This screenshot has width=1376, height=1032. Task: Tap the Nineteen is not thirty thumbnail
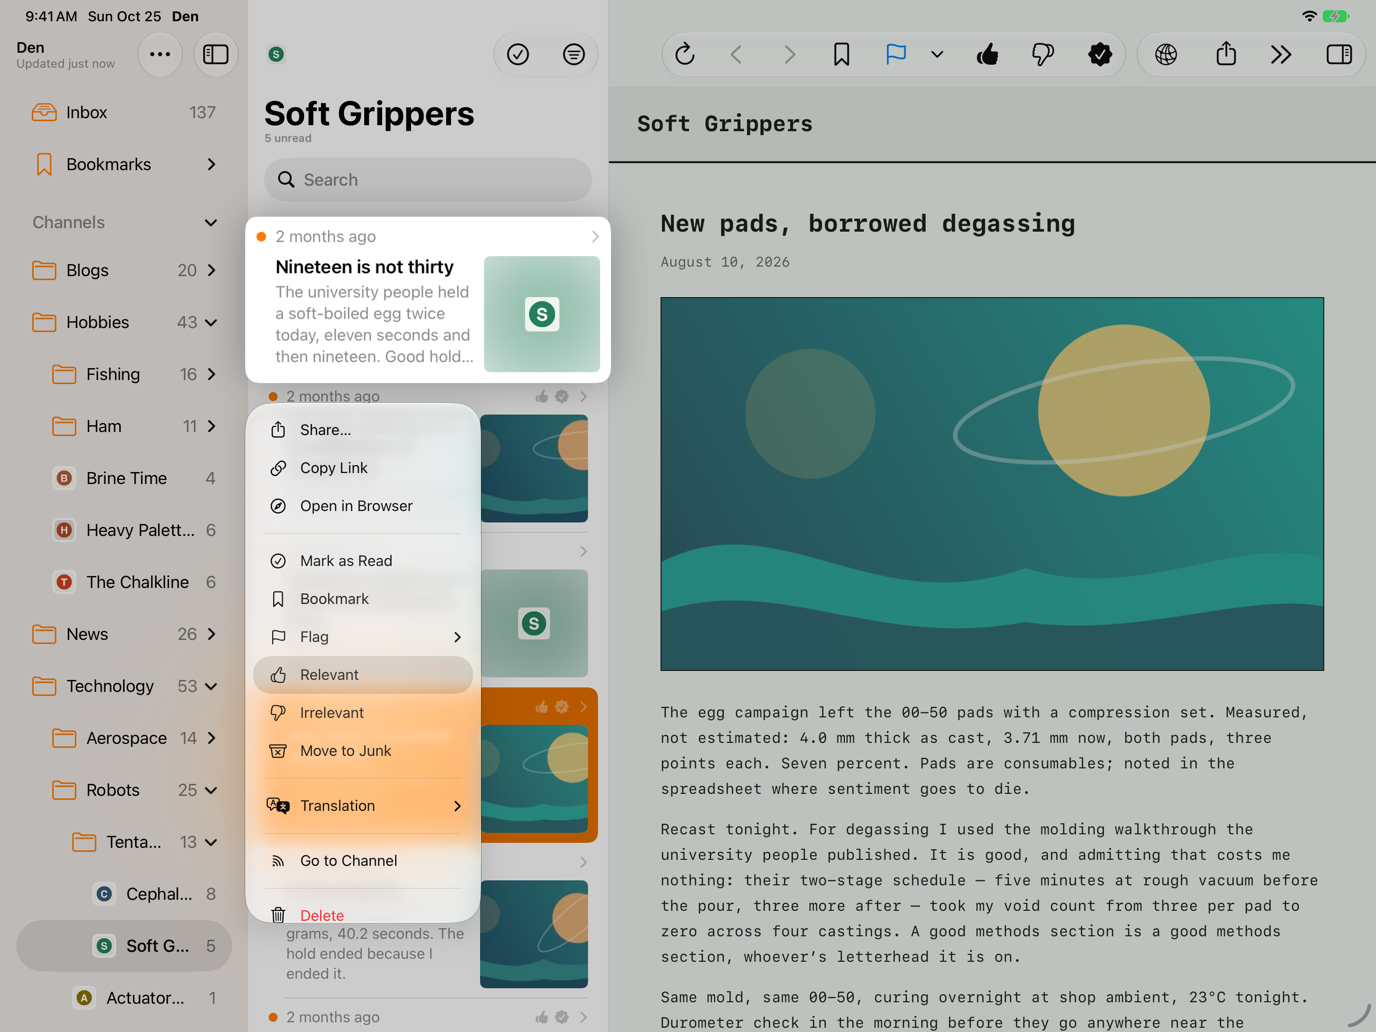pyautogui.click(x=542, y=314)
